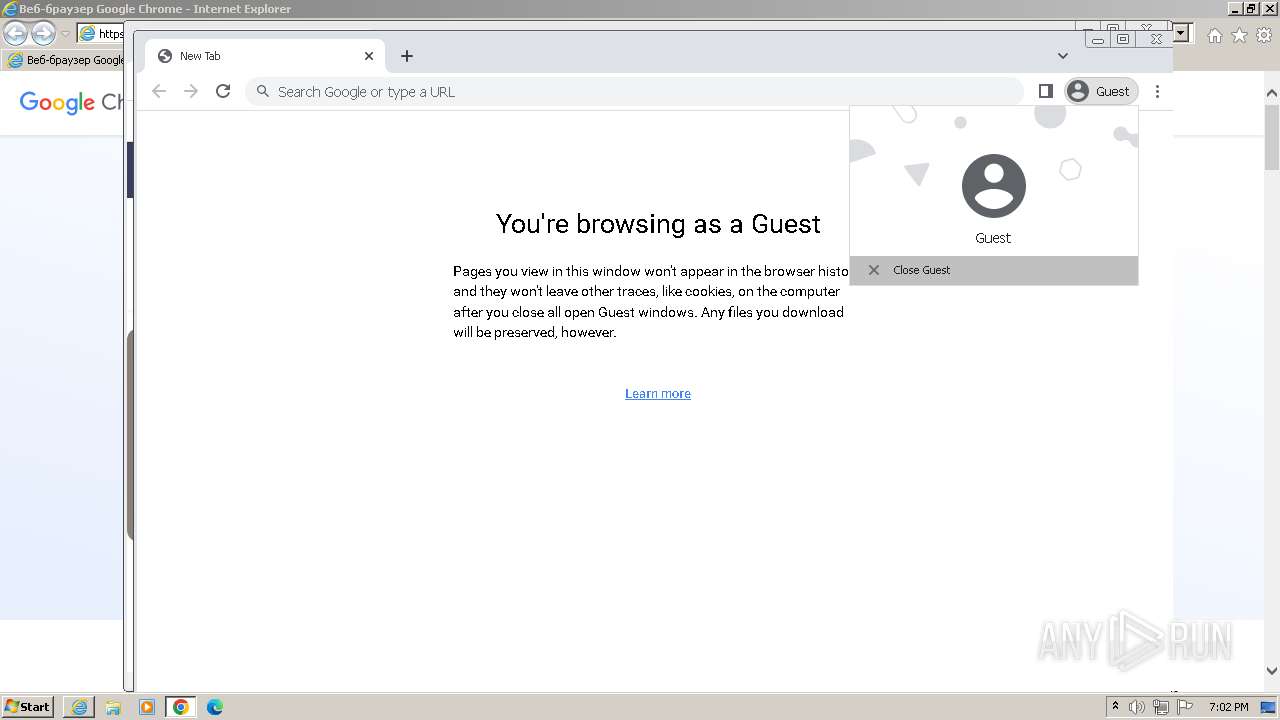Click Internet Explorer back button
Screen dimensions: 1280x720
coord(15,33)
